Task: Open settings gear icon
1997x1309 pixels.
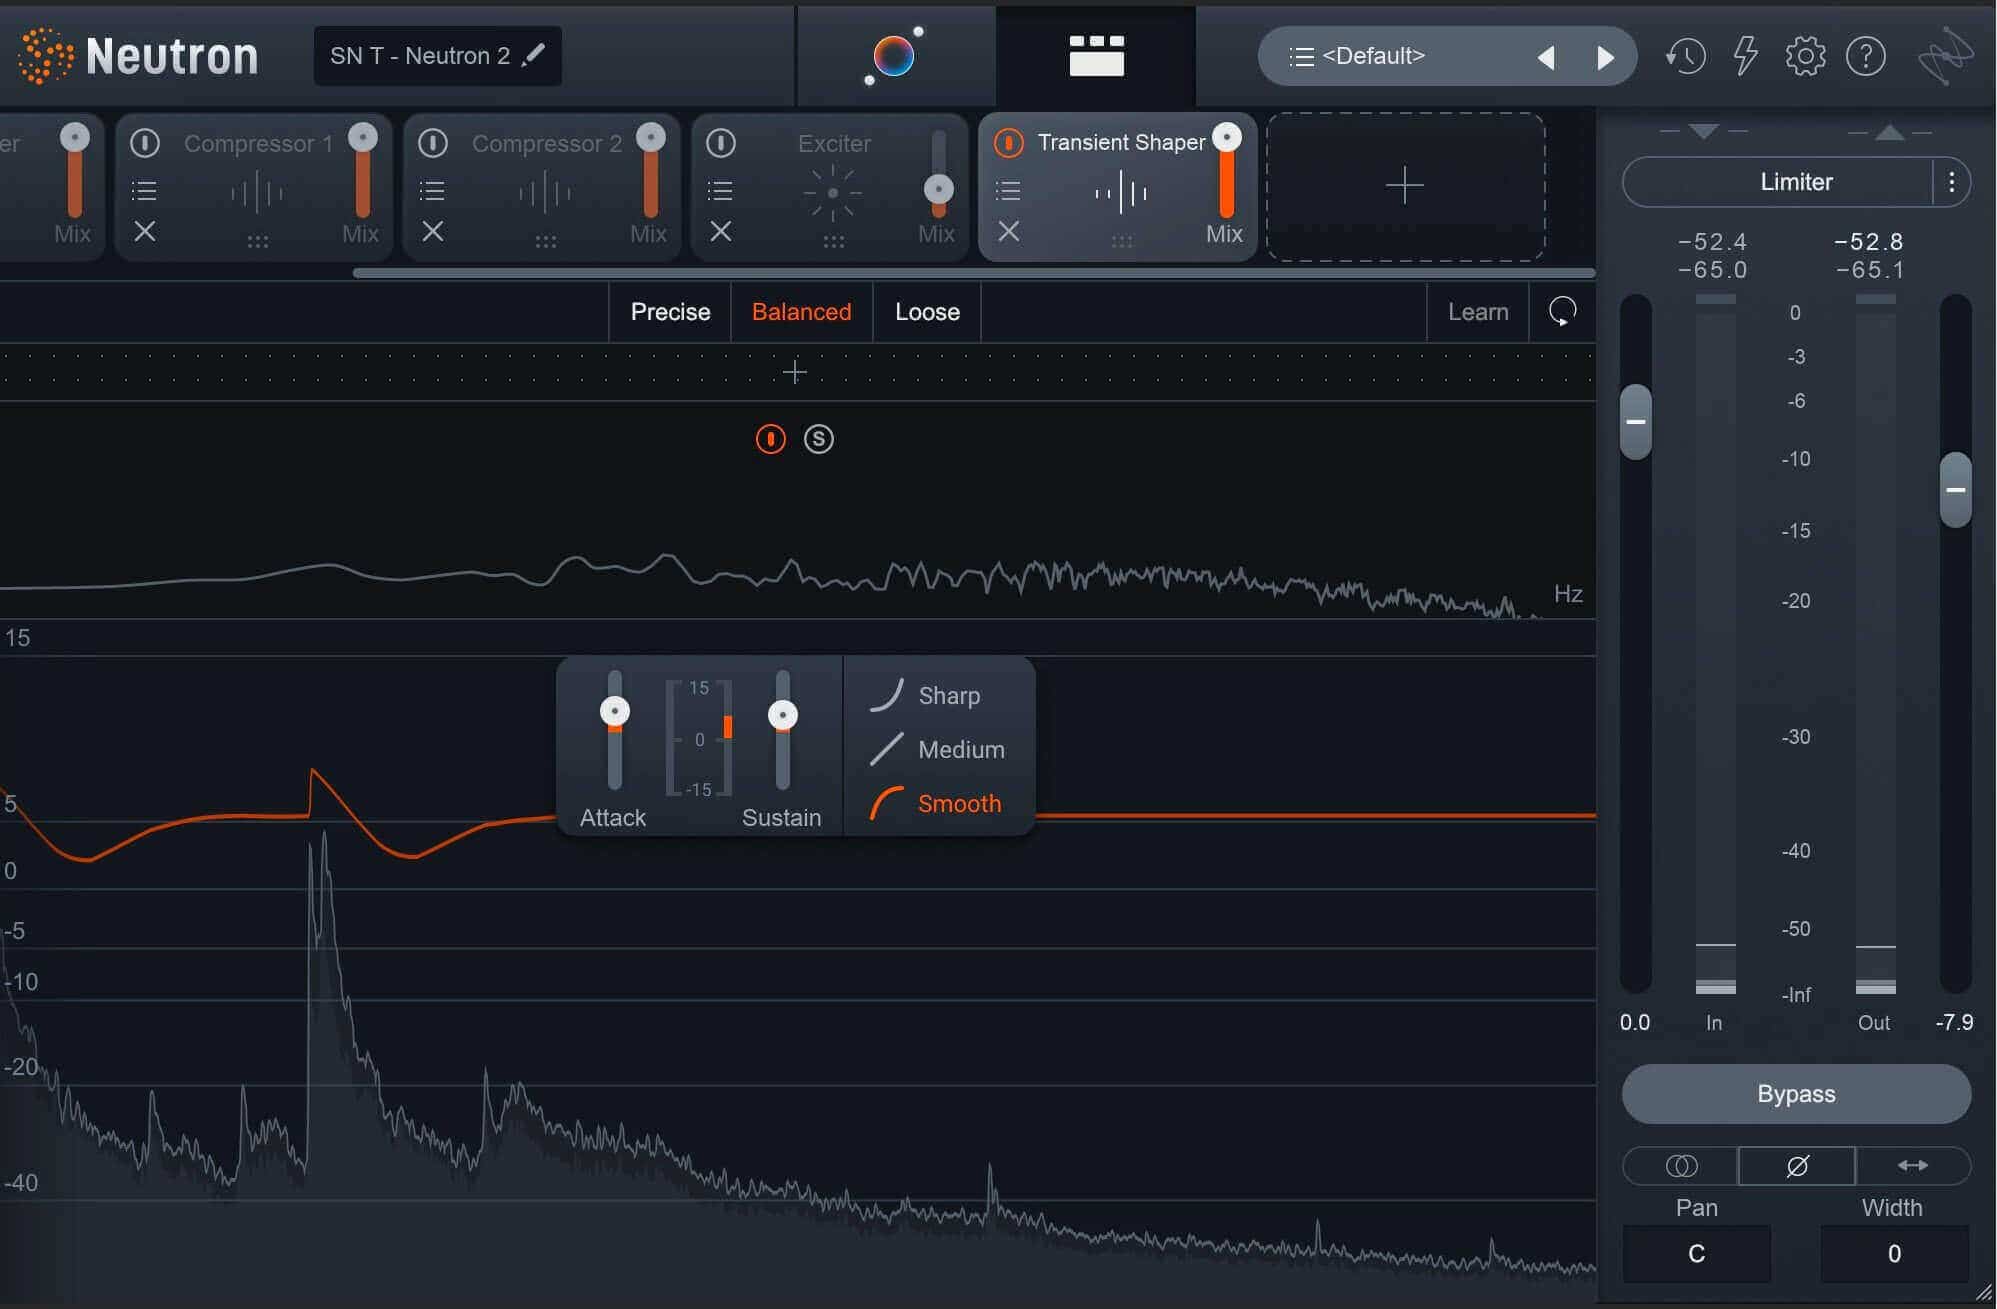Action: (1805, 56)
